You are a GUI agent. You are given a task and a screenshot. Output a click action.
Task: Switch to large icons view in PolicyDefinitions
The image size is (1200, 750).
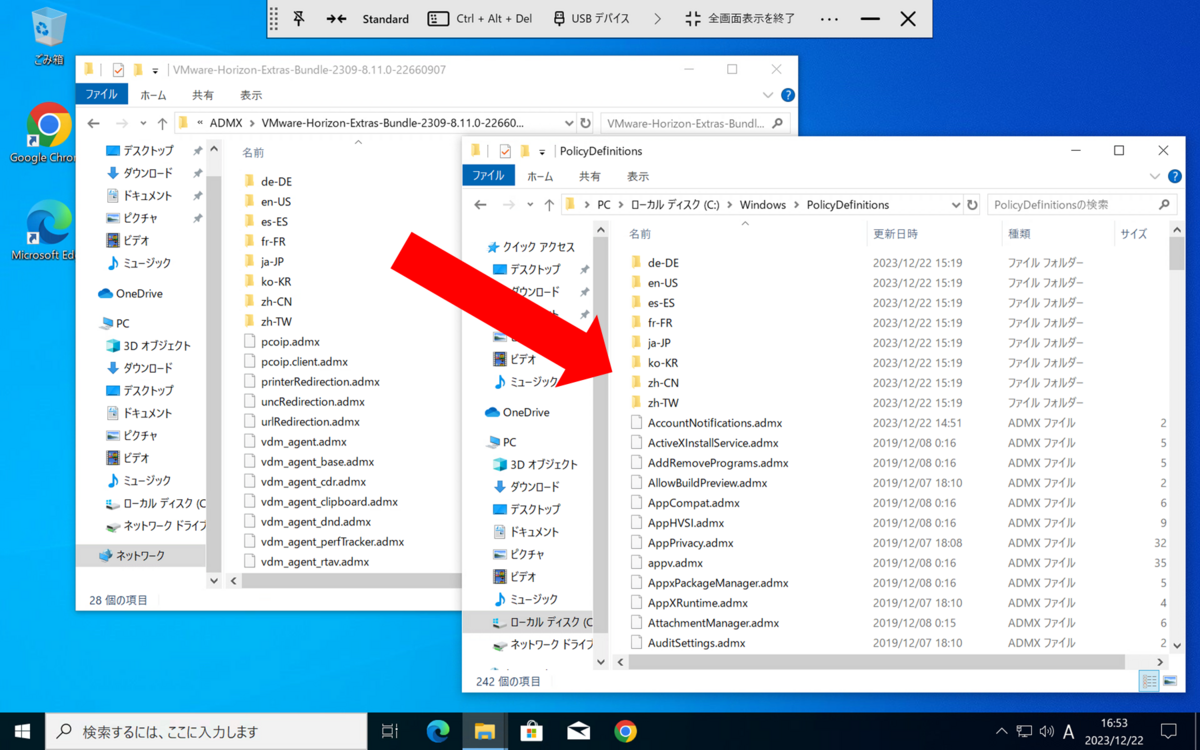[x=1170, y=681]
